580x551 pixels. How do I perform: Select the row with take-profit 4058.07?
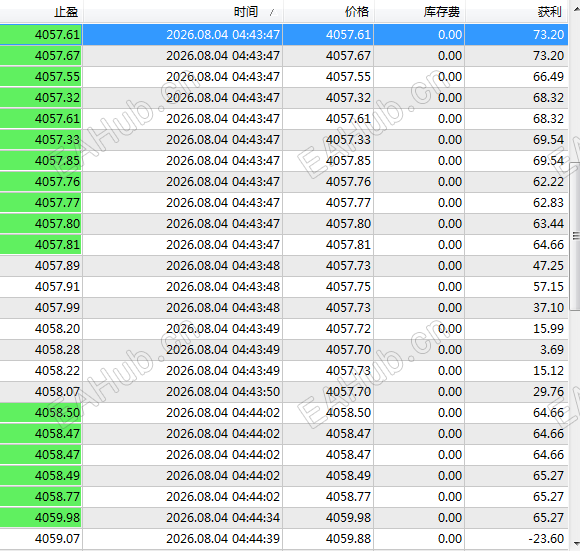[x=284, y=392]
